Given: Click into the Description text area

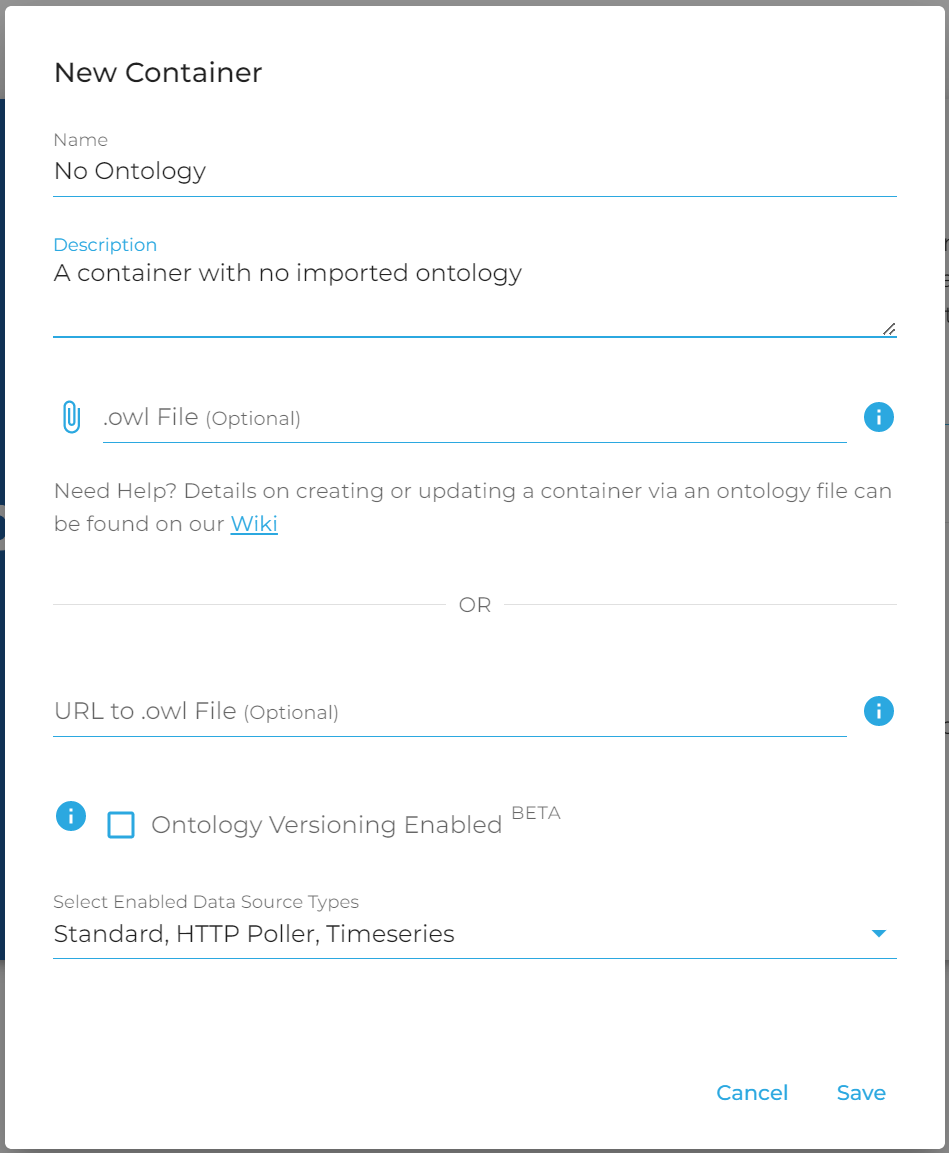Looking at the screenshot, I should coord(474,290).
